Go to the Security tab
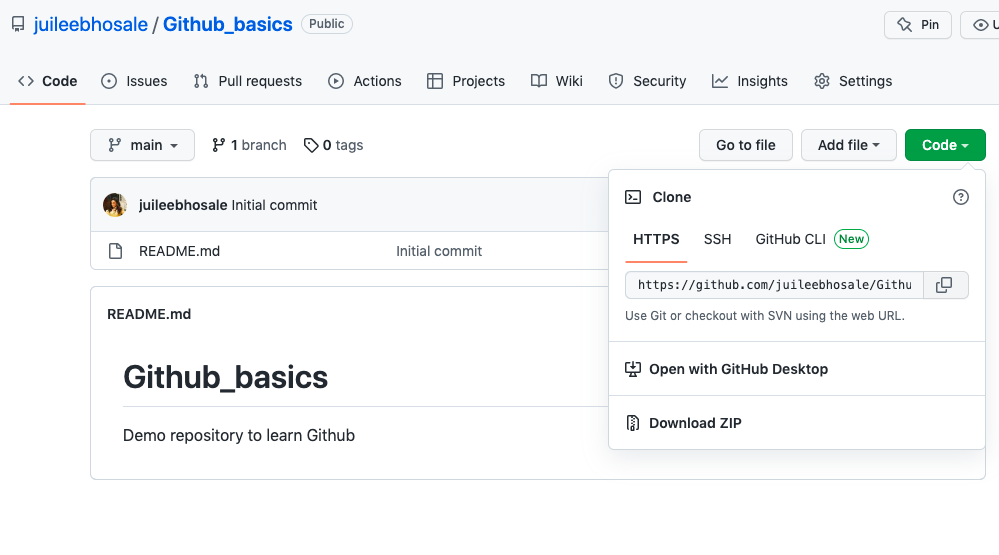This screenshot has width=999, height=555. tap(647, 82)
